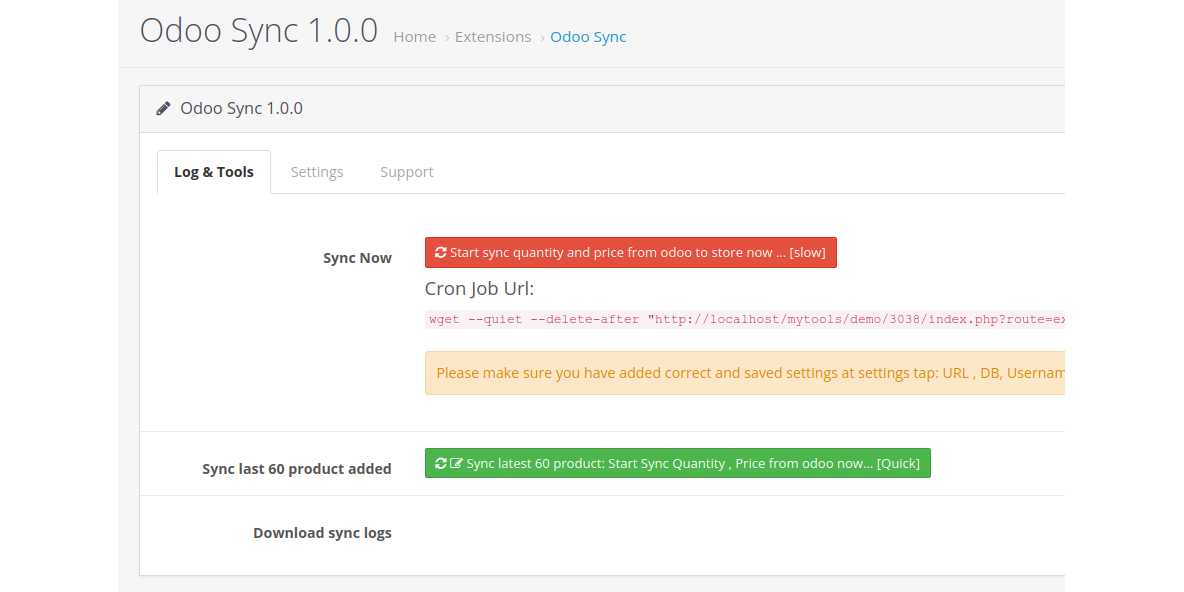Click the pencil icon in panel heading
The width and height of the screenshot is (1184, 592).
pos(163,108)
